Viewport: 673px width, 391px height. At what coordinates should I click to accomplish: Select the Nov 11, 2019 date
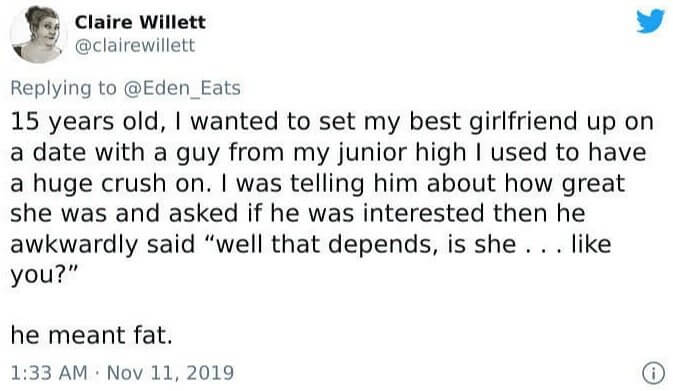coord(170,373)
